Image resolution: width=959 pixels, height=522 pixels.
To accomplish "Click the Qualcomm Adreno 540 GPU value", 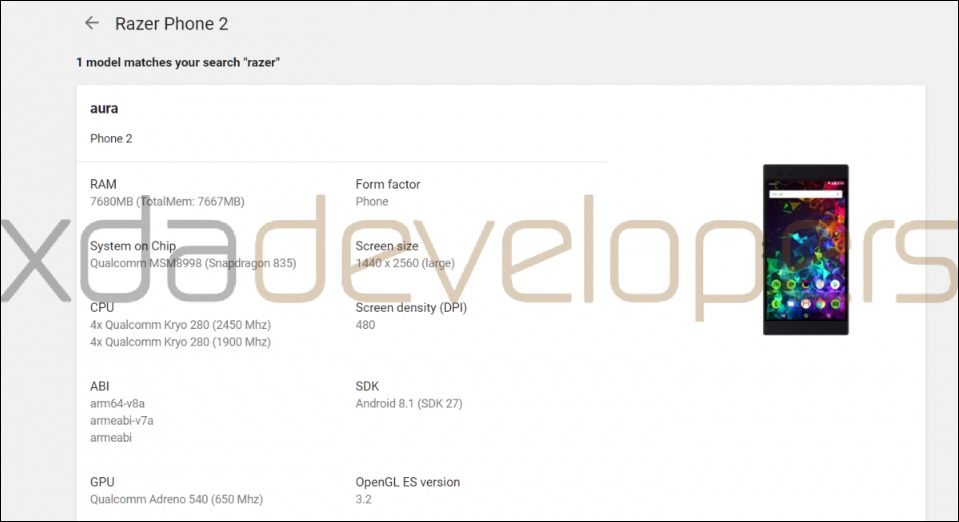I will coord(176,499).
